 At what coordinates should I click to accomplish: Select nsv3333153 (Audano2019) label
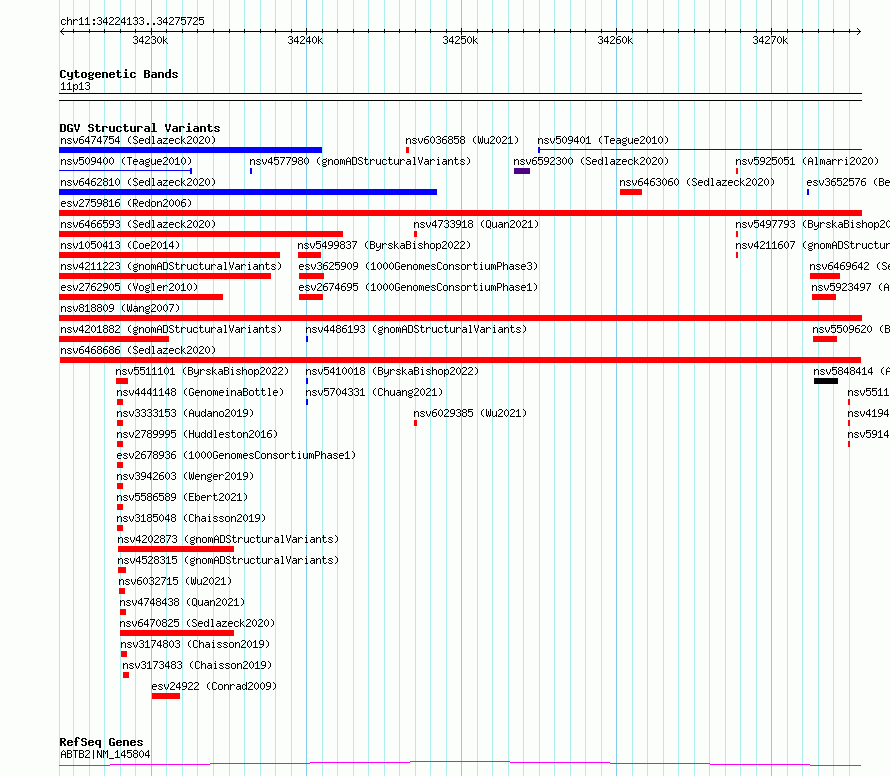185,413
